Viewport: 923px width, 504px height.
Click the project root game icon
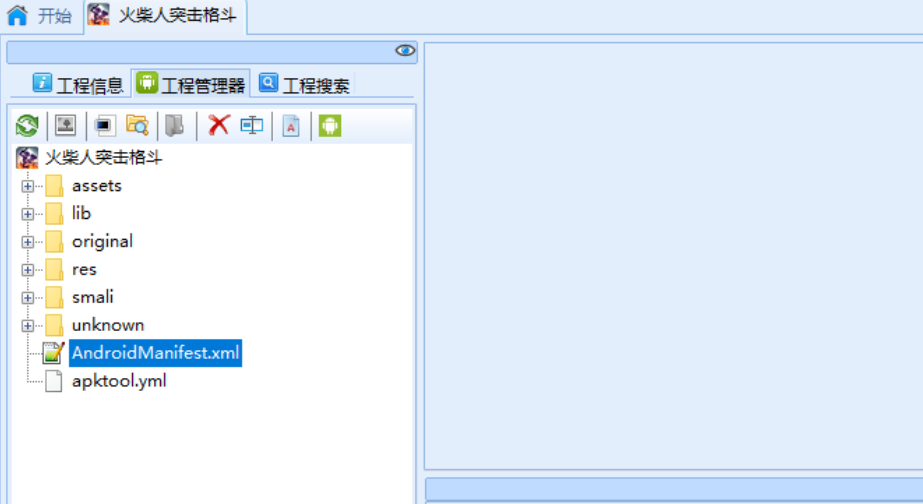[27, 158]
